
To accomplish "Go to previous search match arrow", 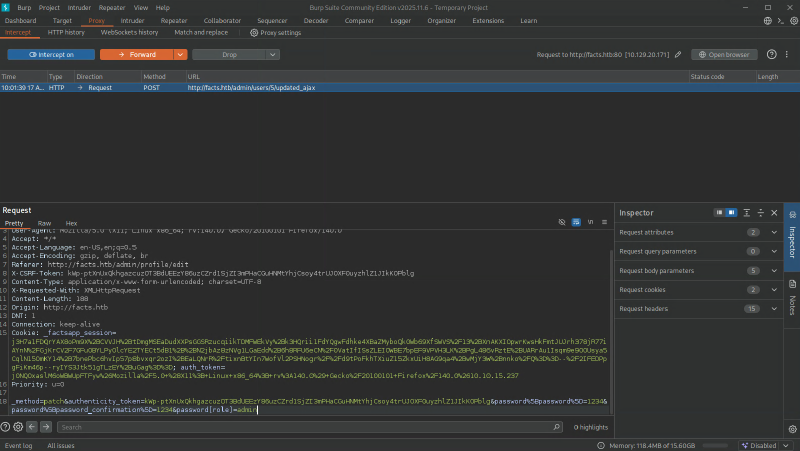I will (32, 427).
